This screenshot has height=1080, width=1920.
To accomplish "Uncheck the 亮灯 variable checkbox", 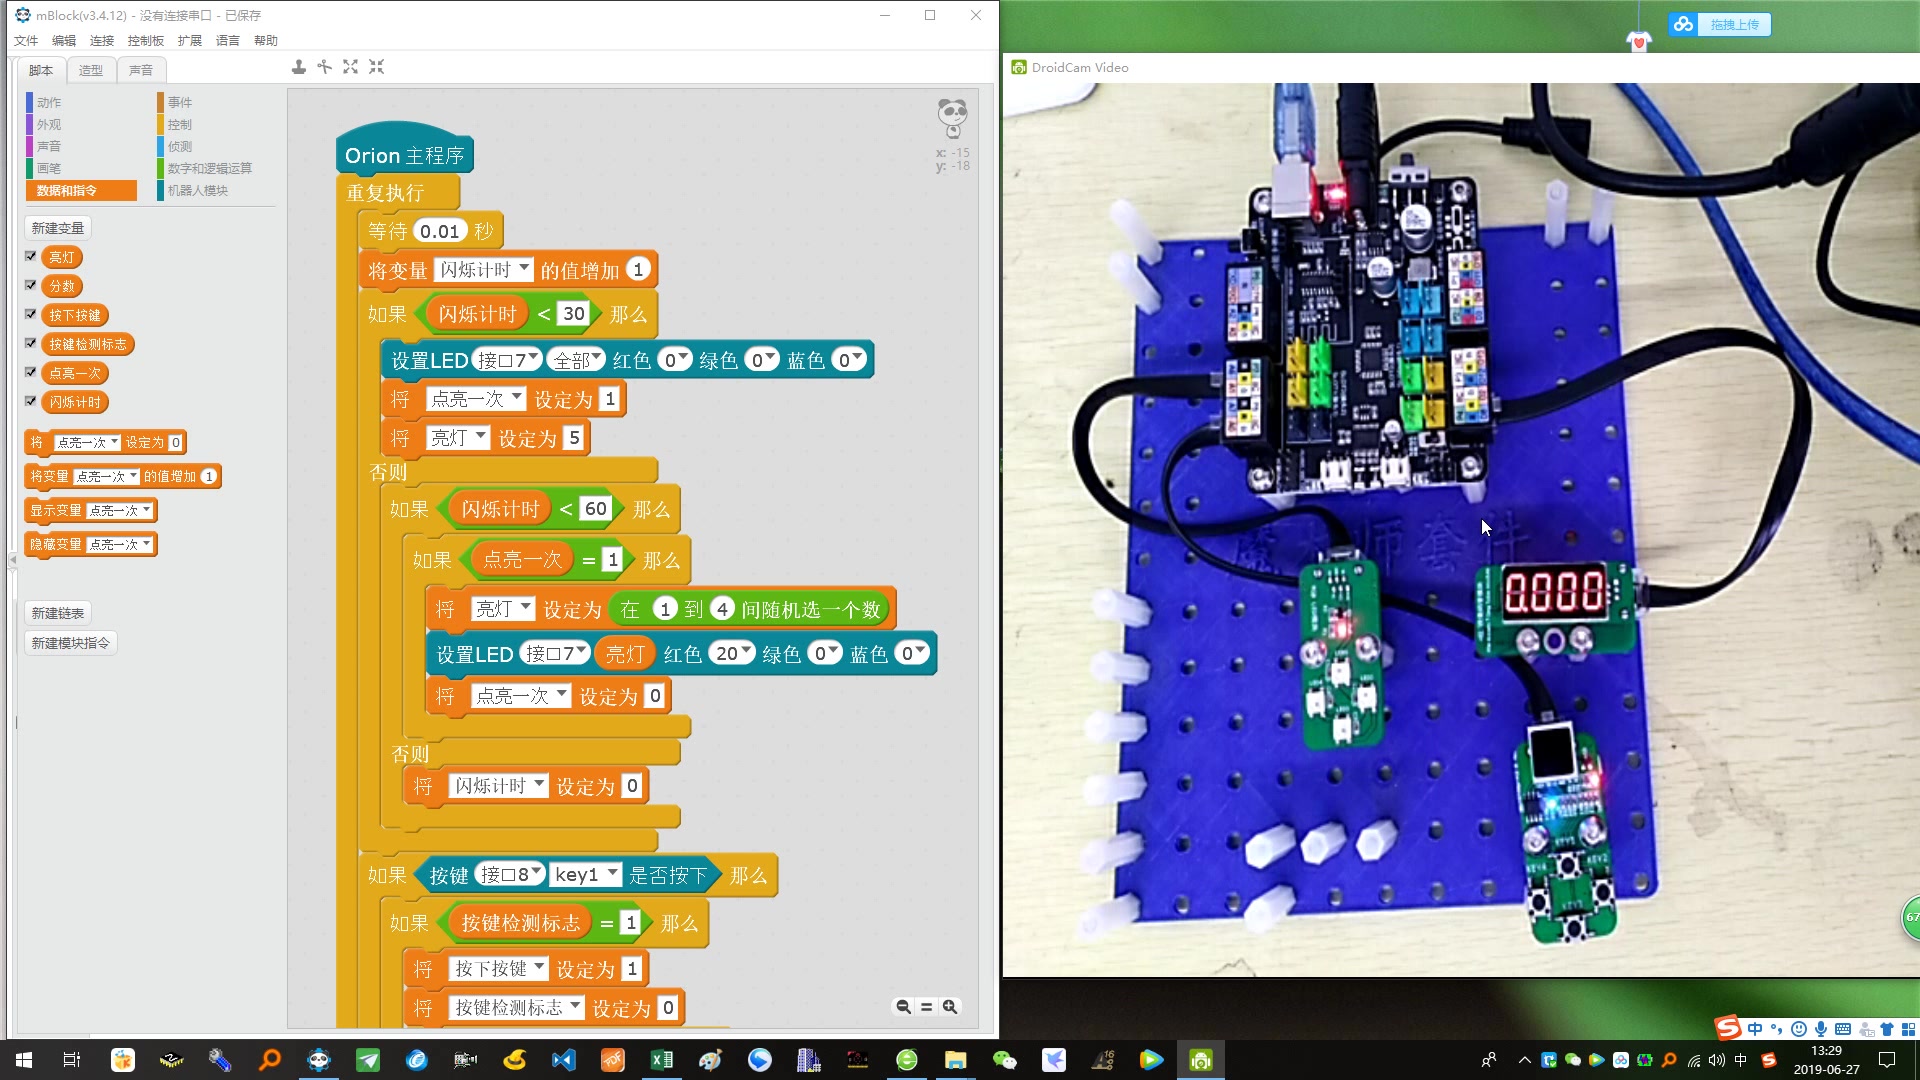I will pos(31,256).
